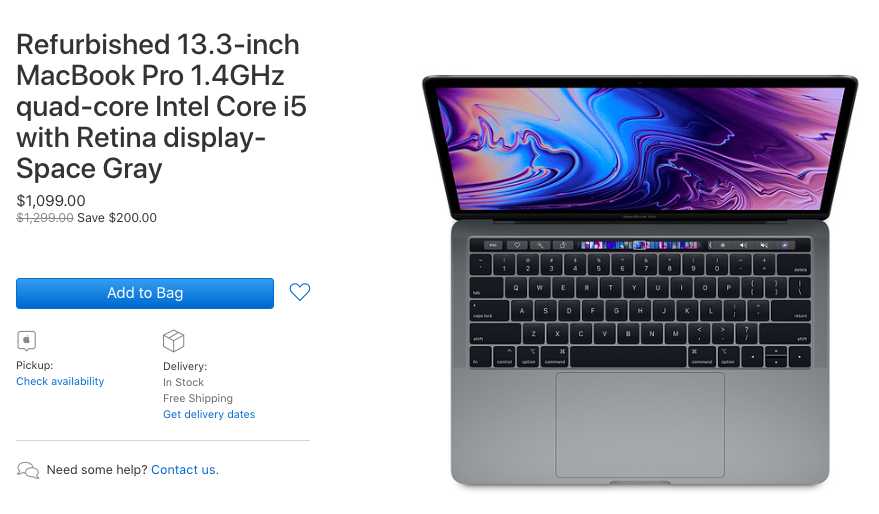Click the Touch Bar strip in MacBook image
The height and width of the screenshot is (514, 879).
pyautogui.click(x=640, y=245)
